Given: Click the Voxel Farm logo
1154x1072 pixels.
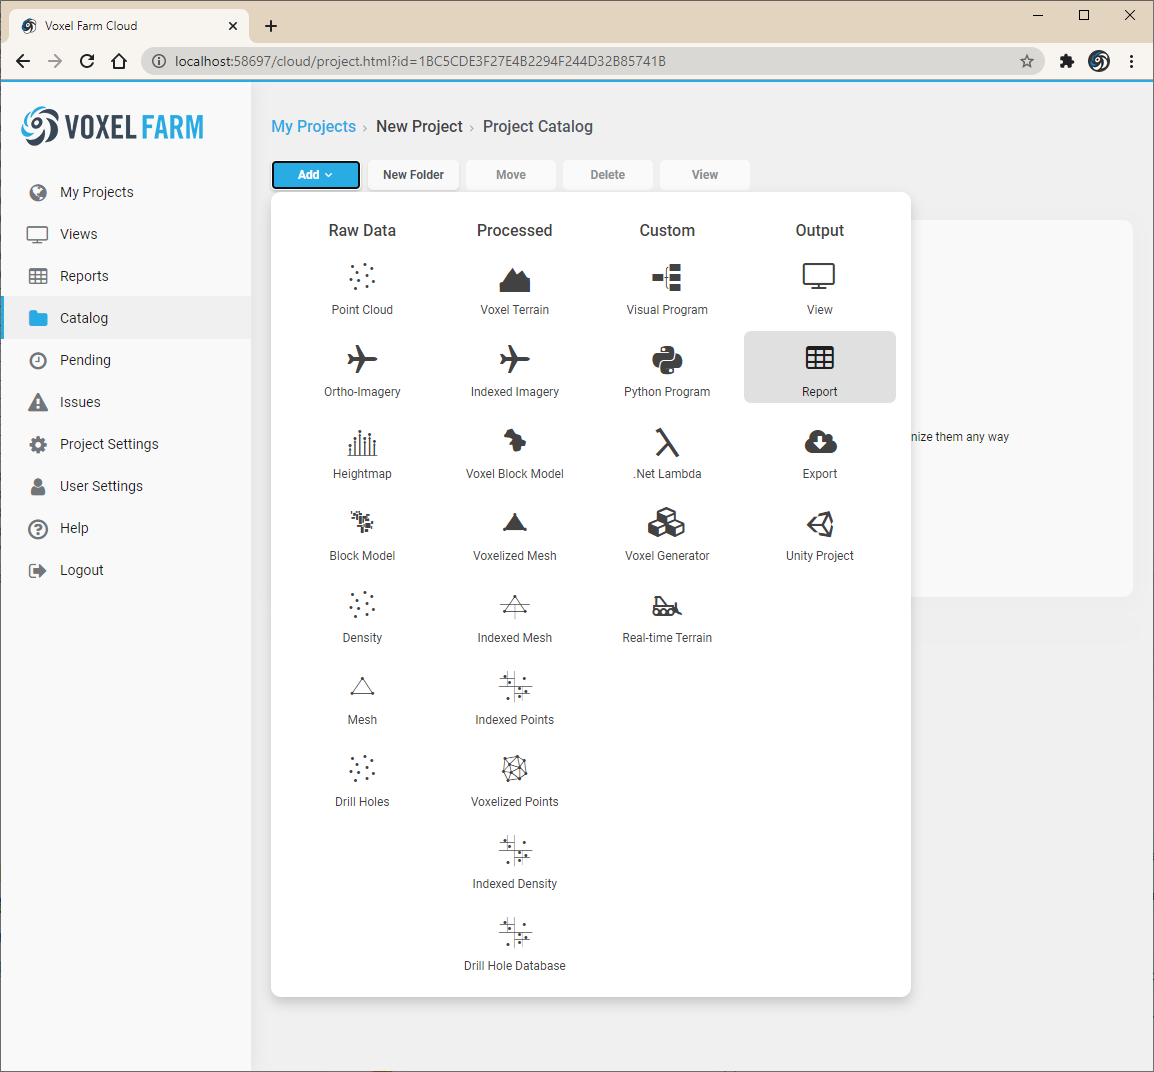Looking at the screenshot, I should (x=113, y=127).
